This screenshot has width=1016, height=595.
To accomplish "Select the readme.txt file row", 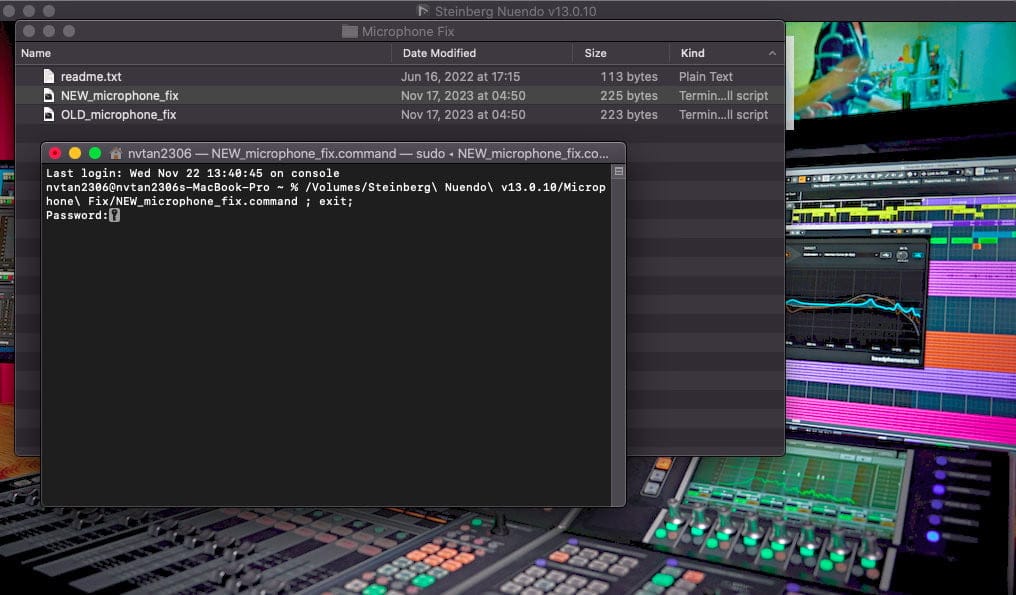I will 400,76.
